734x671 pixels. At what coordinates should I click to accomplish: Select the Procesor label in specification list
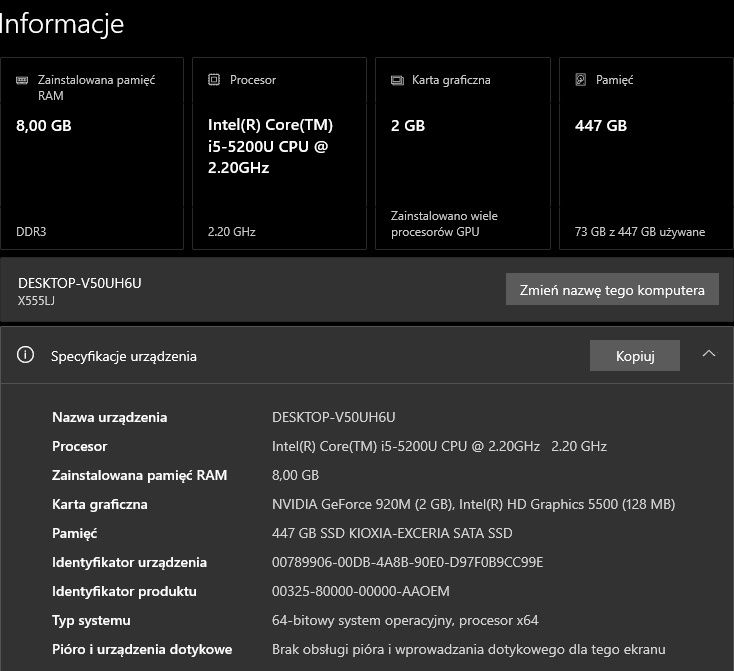[x=80, y=446]
